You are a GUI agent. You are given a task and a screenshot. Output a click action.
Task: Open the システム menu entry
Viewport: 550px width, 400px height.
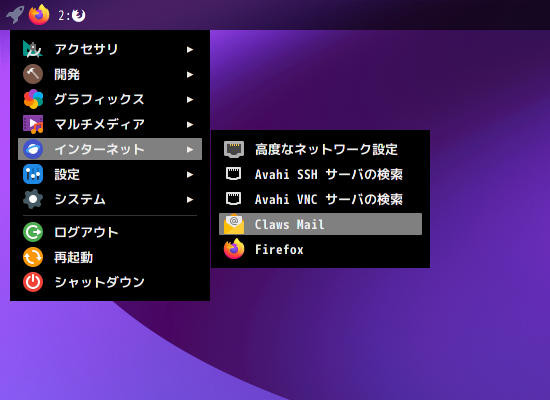[110, 199]
